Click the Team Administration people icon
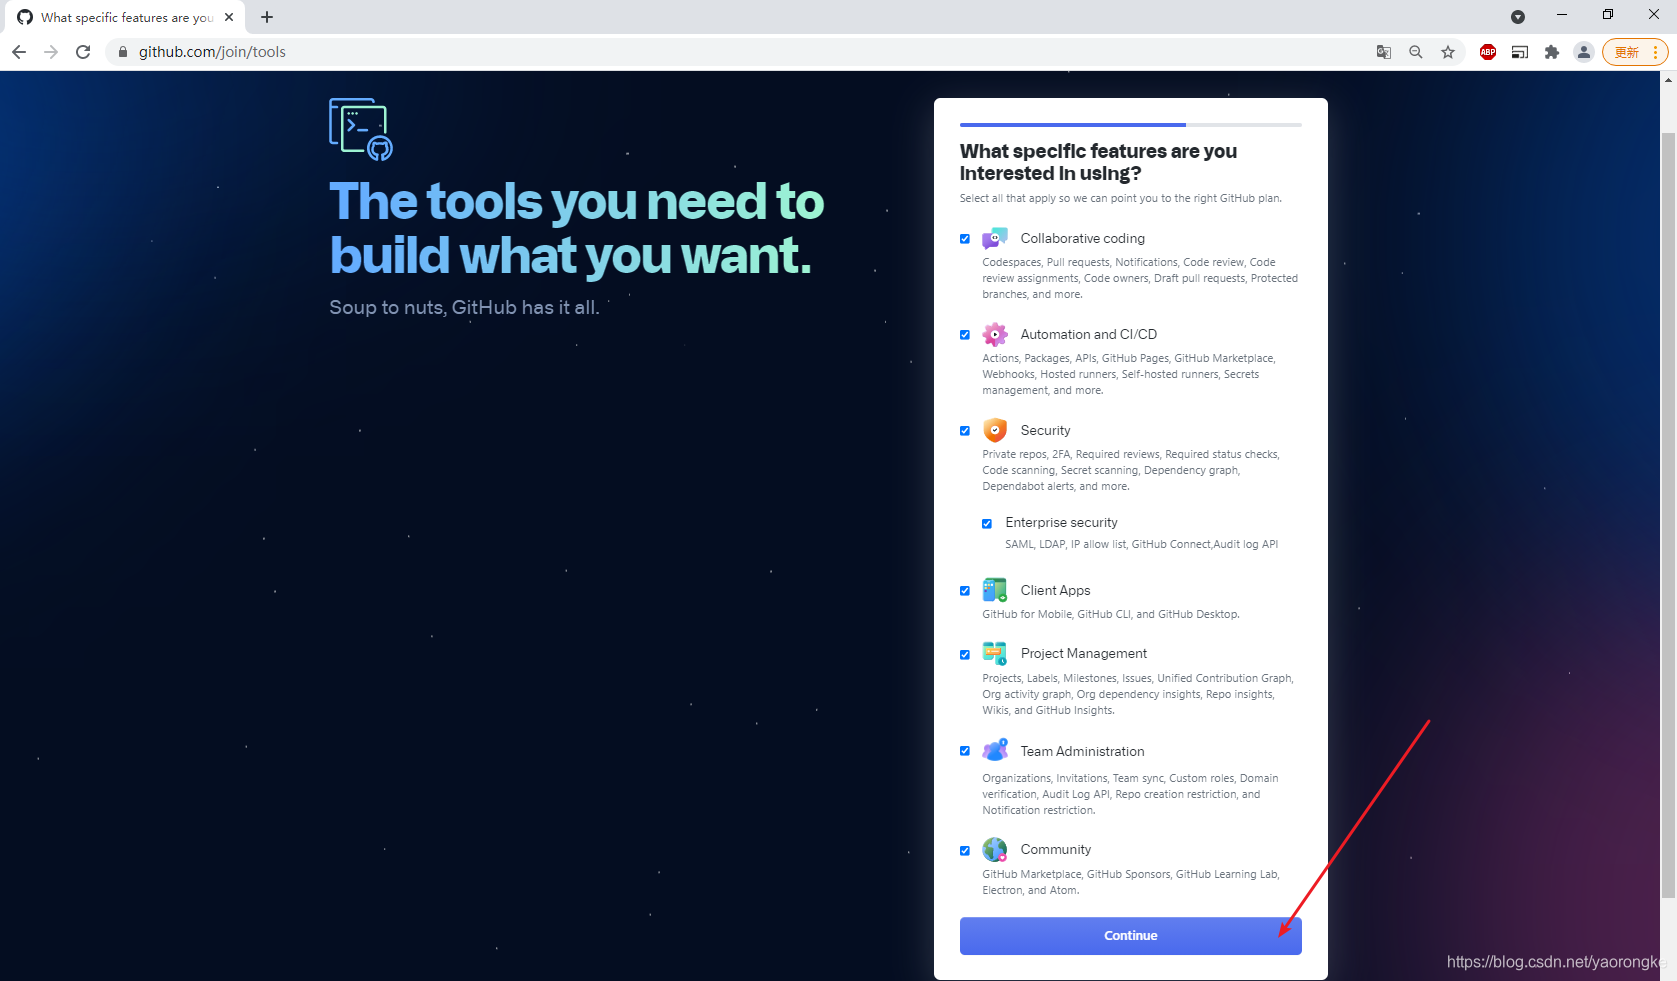 (x=995, y=750)
